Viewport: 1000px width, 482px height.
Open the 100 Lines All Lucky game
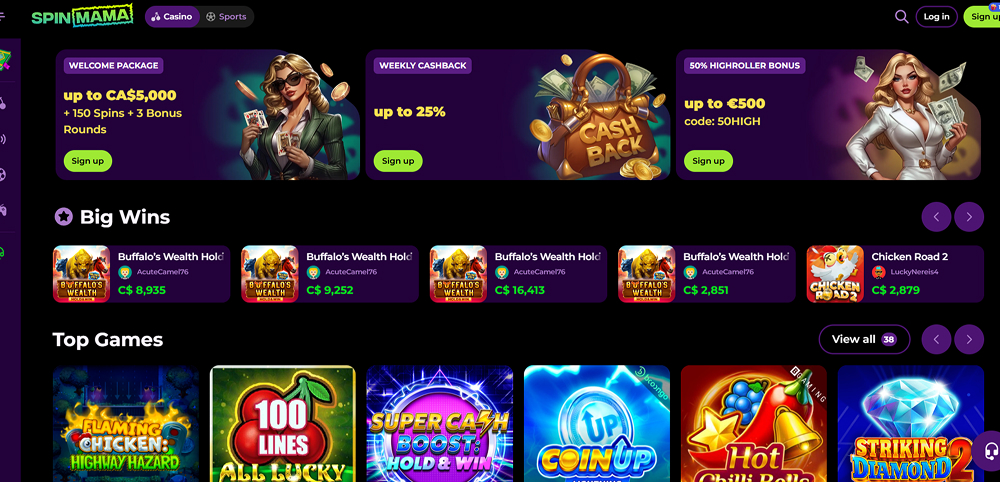click(283, 423)
